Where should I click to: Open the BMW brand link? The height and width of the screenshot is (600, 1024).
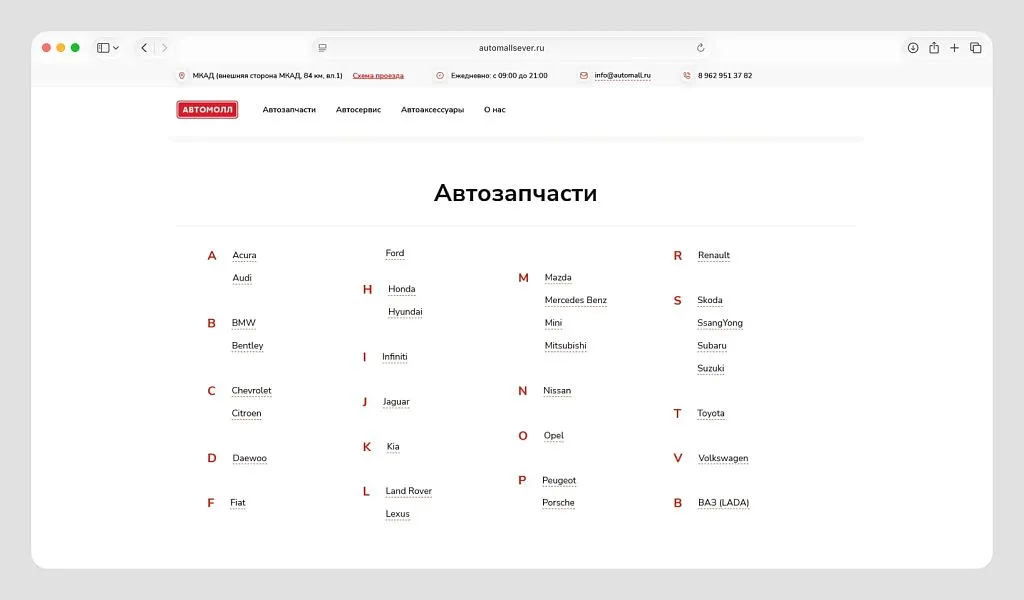point(244,323)
